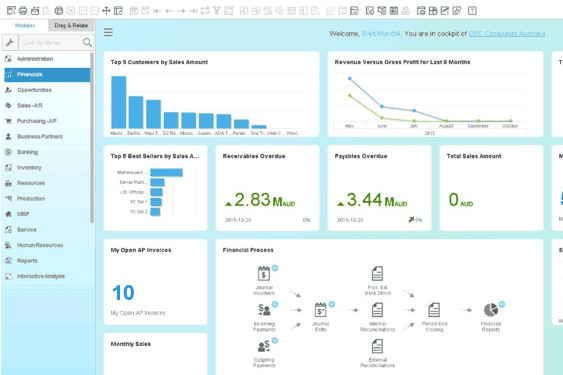The width and height of the screenshot is (563, 375).
Task: Select the Modules tab
Action: [25, 26]
